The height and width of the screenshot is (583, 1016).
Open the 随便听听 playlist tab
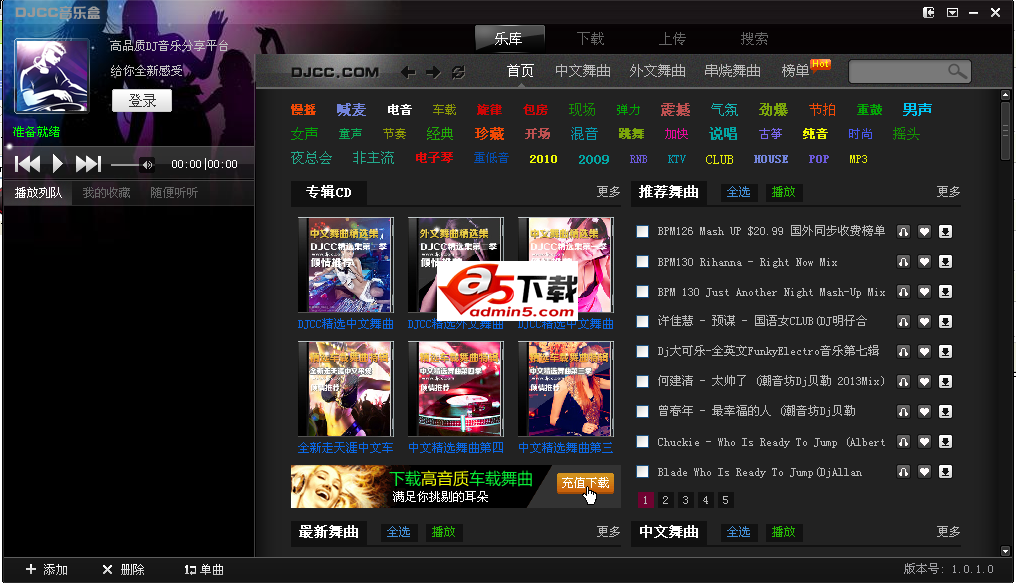[x=174, y=192]
